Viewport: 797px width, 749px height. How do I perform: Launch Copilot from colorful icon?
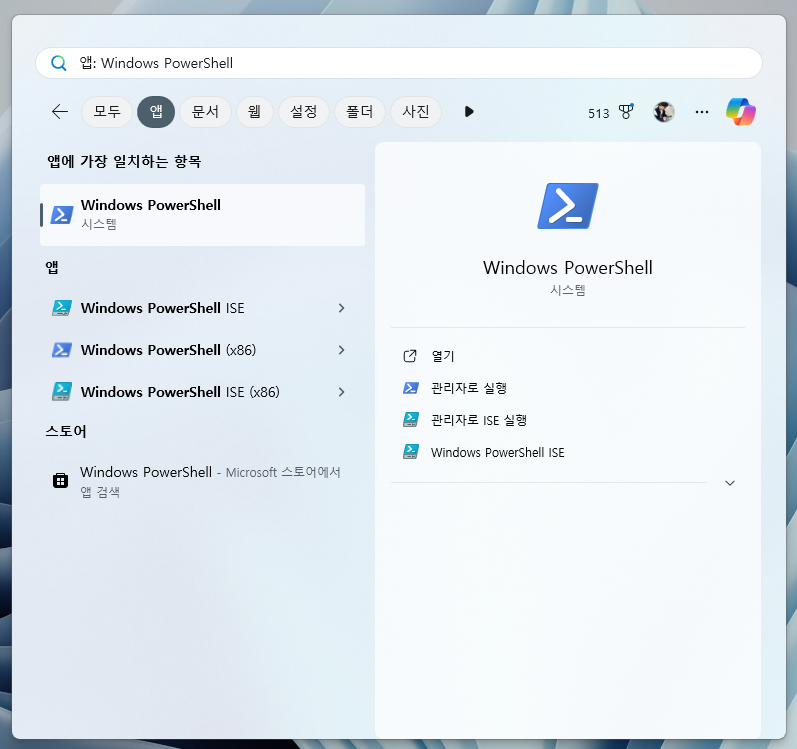pyautogui.click(x=741, y=112)
